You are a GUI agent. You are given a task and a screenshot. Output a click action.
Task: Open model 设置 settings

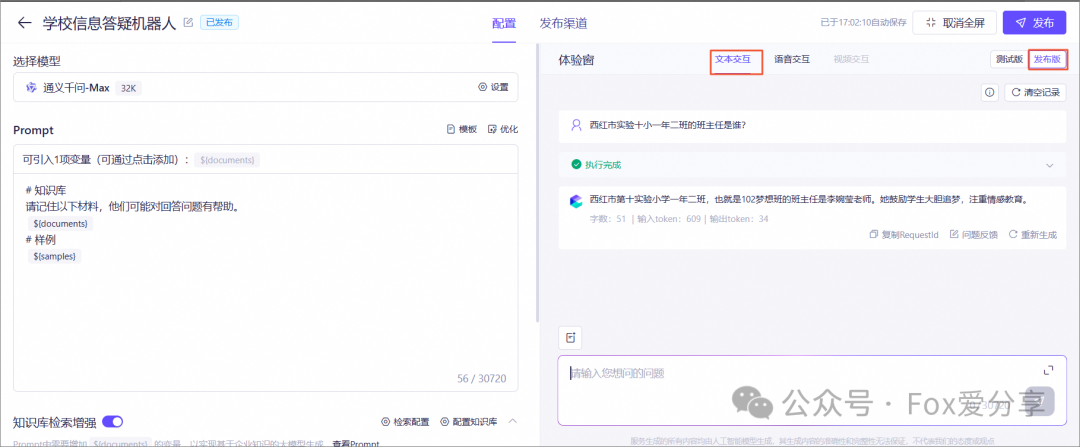pyautogui.click(x=493, y=87)
